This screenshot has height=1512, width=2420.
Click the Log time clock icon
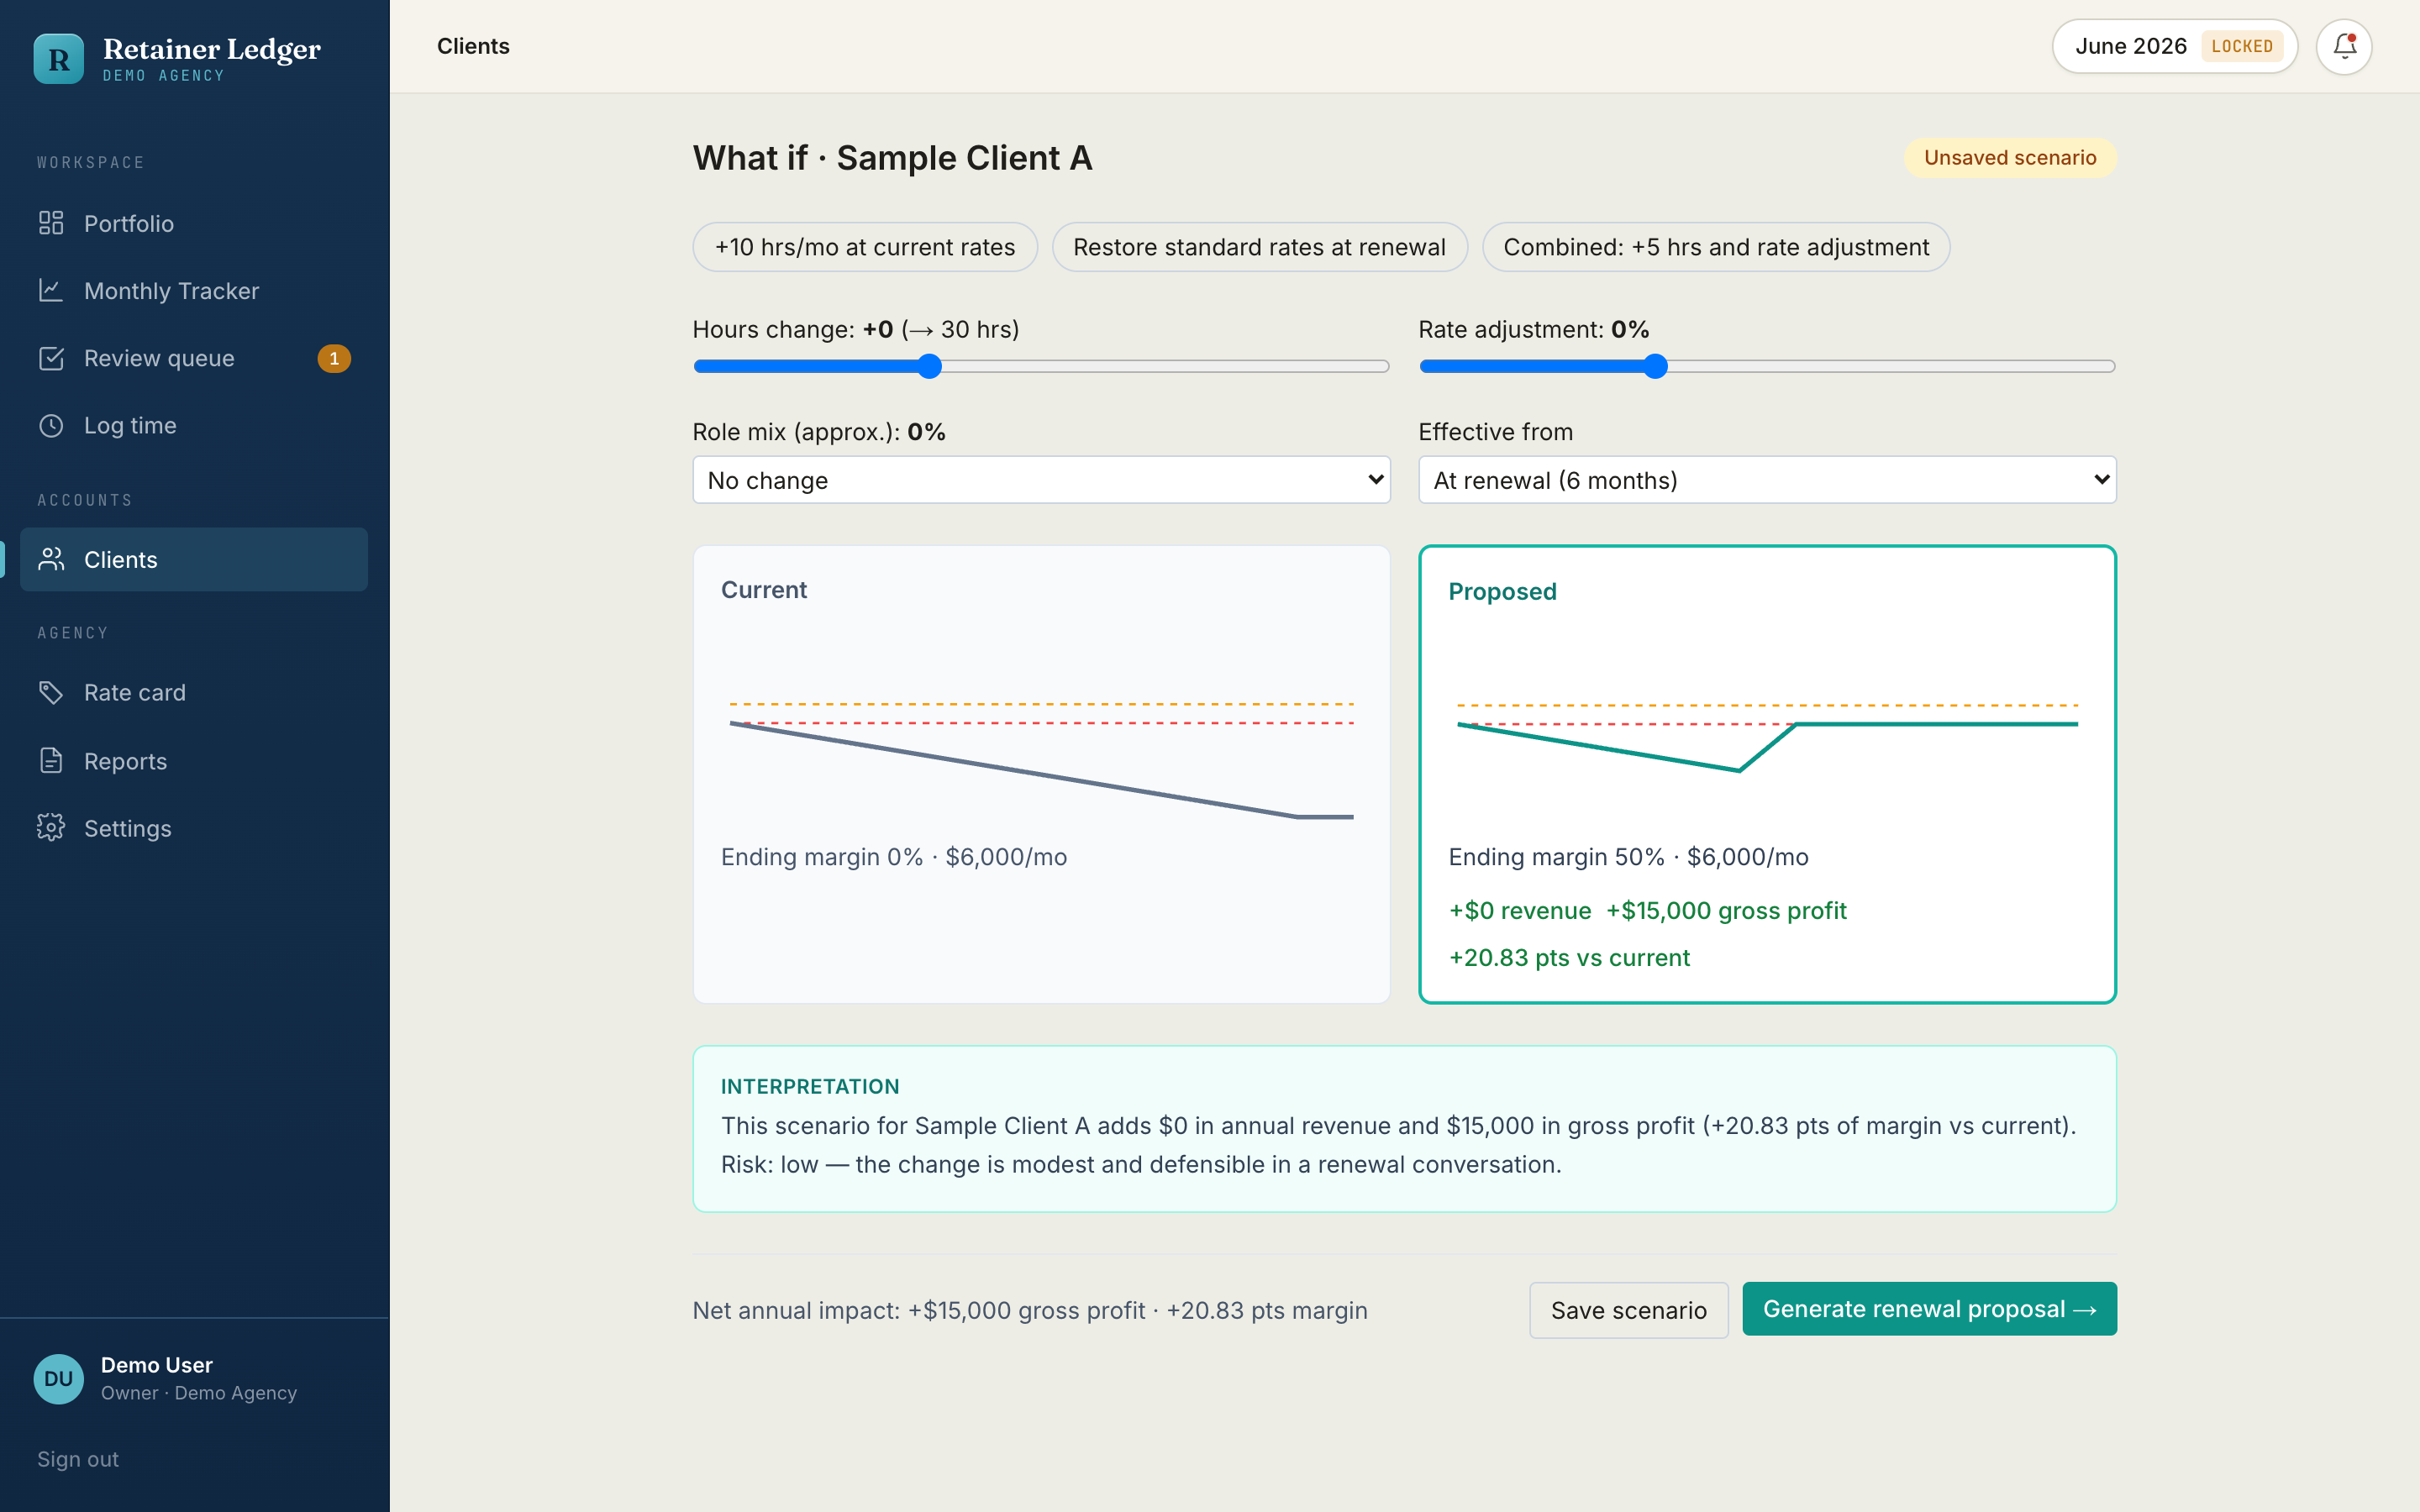click(x=51, y=425)
